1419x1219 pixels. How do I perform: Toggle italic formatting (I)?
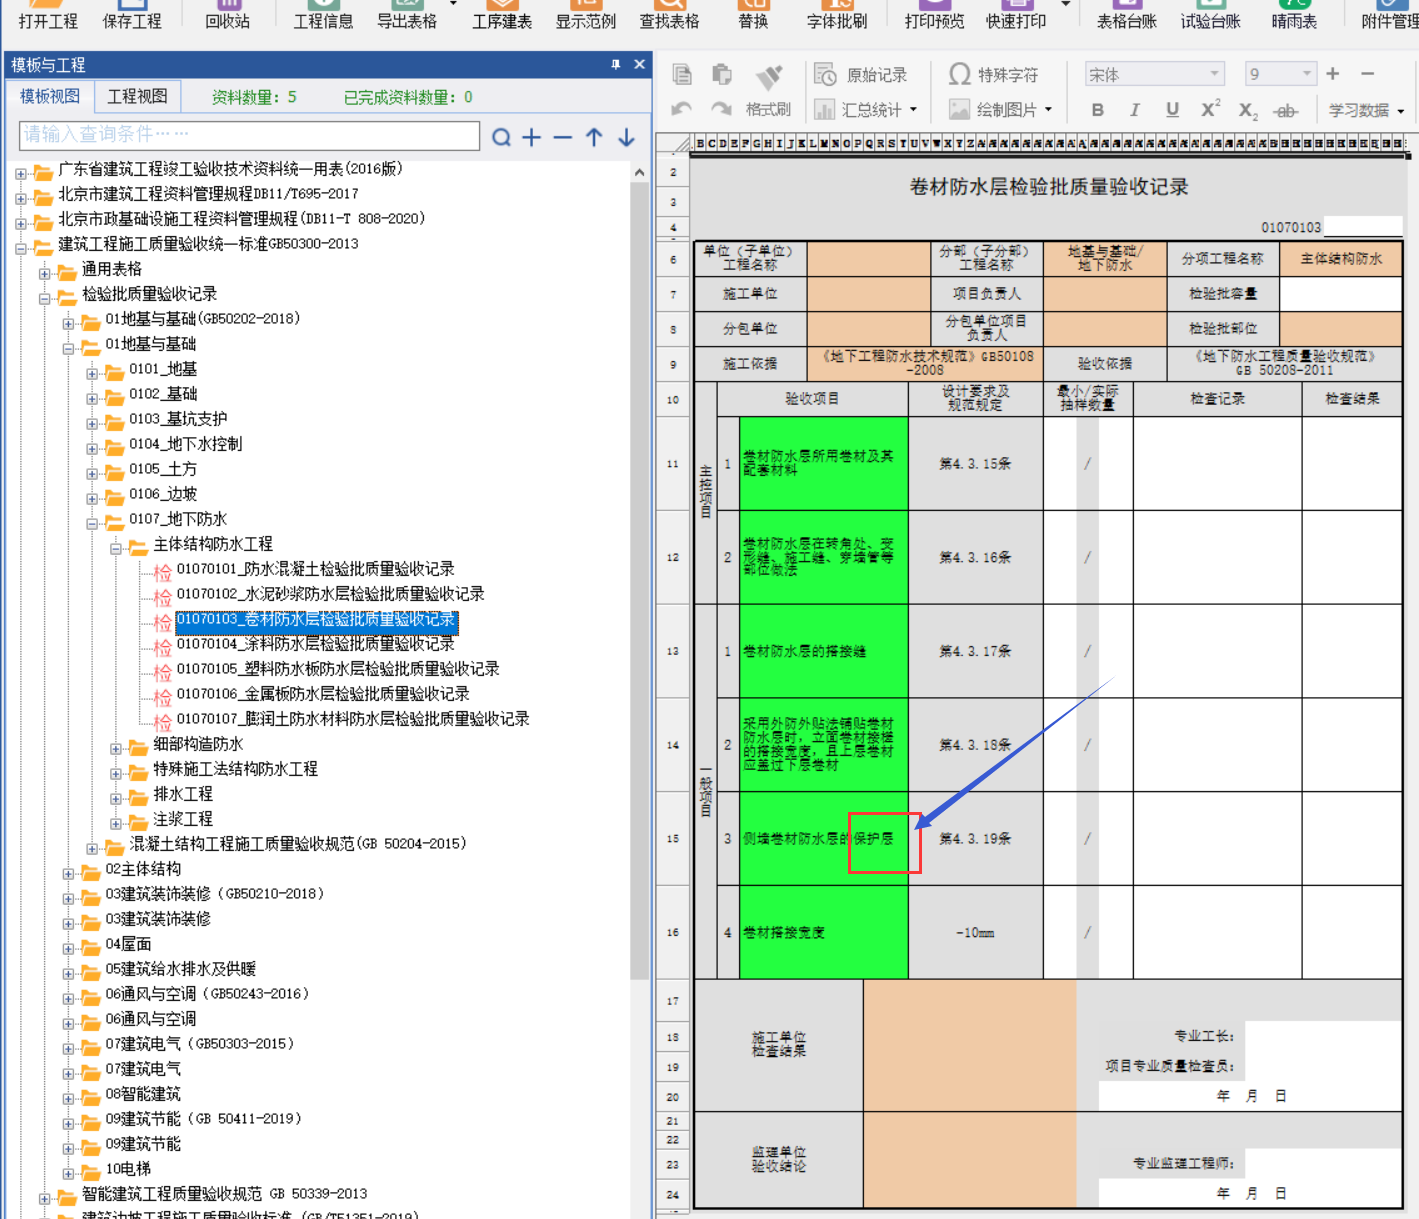[1134, 110]
